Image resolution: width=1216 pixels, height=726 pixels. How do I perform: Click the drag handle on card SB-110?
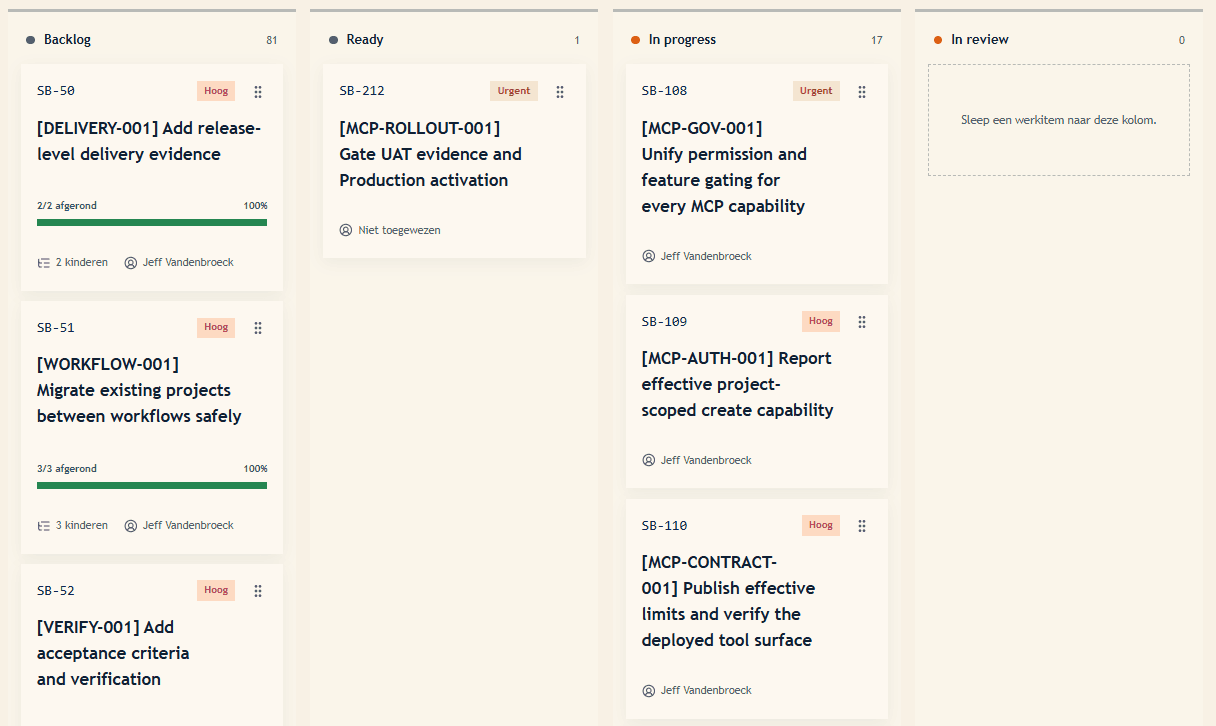coord(862,526)
